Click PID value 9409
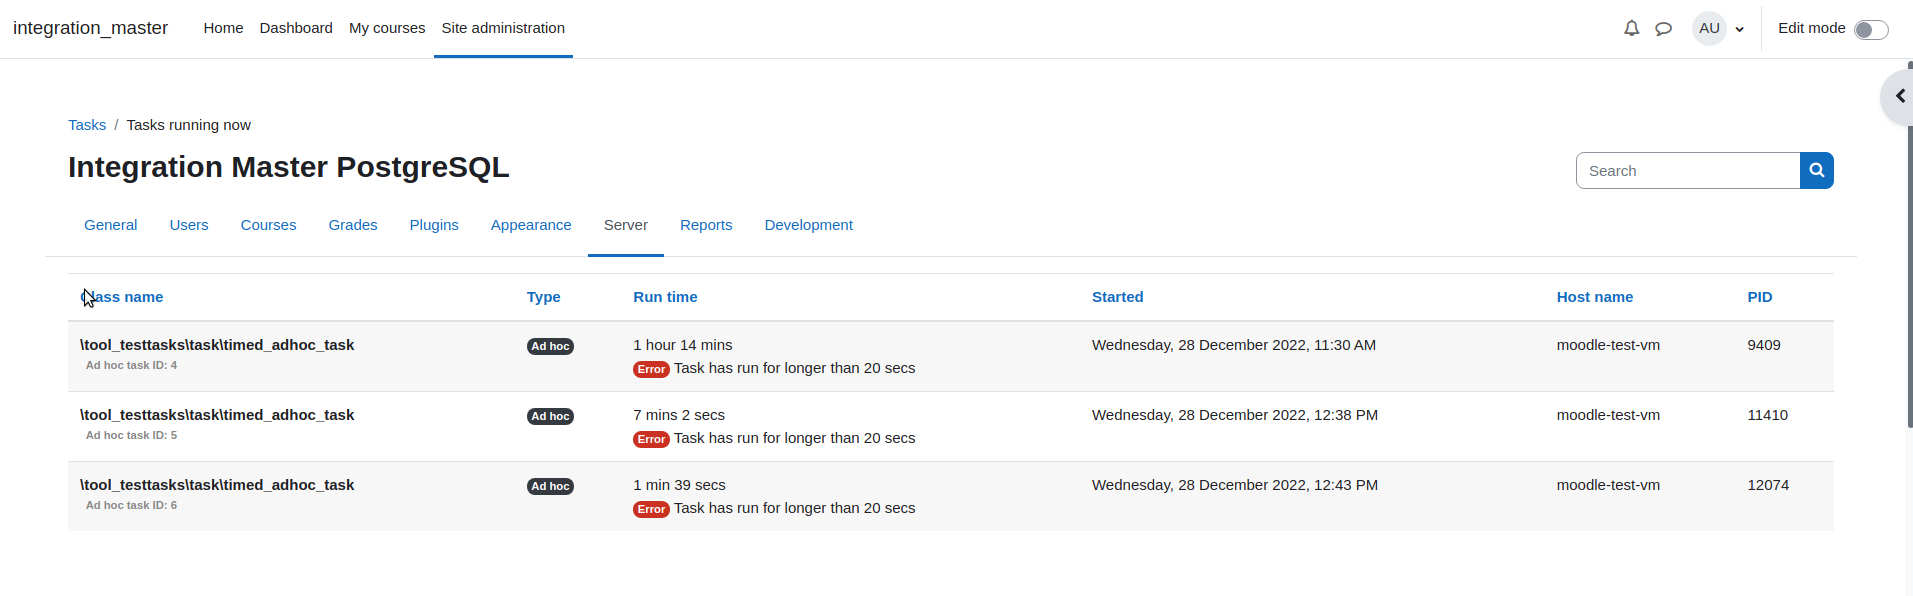Viewport: 1913px width, 596px height. pos(1764,345)
